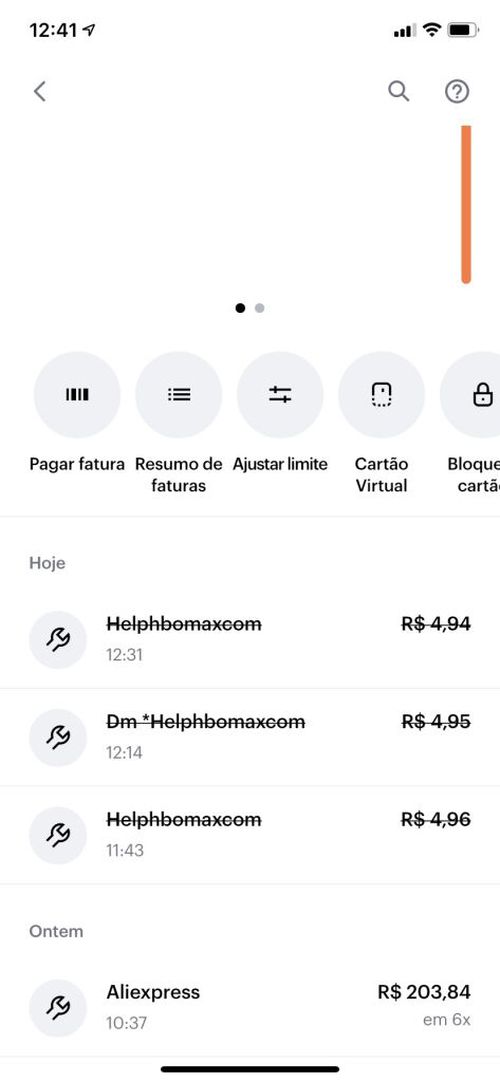
Task: Select the second carousel page dot
Action: [x=259, y=308]
